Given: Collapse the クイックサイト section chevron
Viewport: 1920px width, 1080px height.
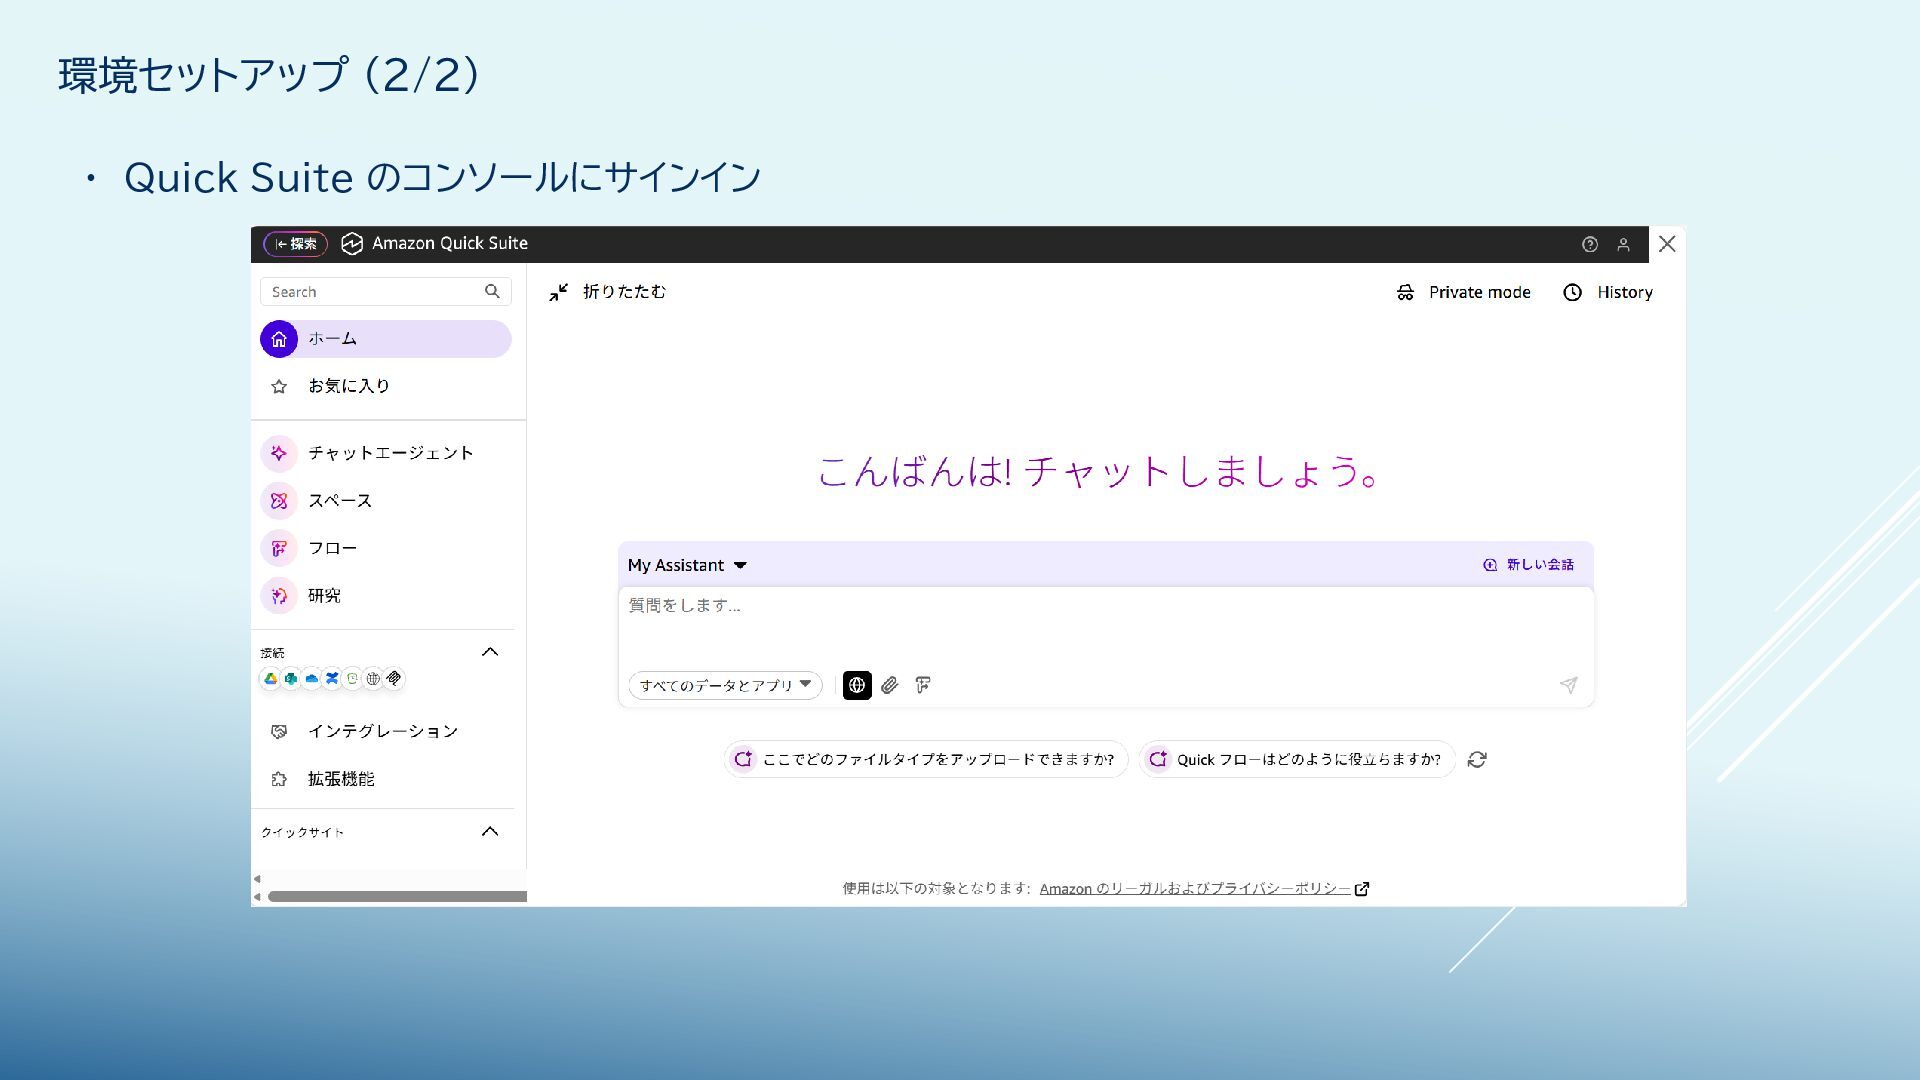Looking at the screenshot, I should pos(490,831).
